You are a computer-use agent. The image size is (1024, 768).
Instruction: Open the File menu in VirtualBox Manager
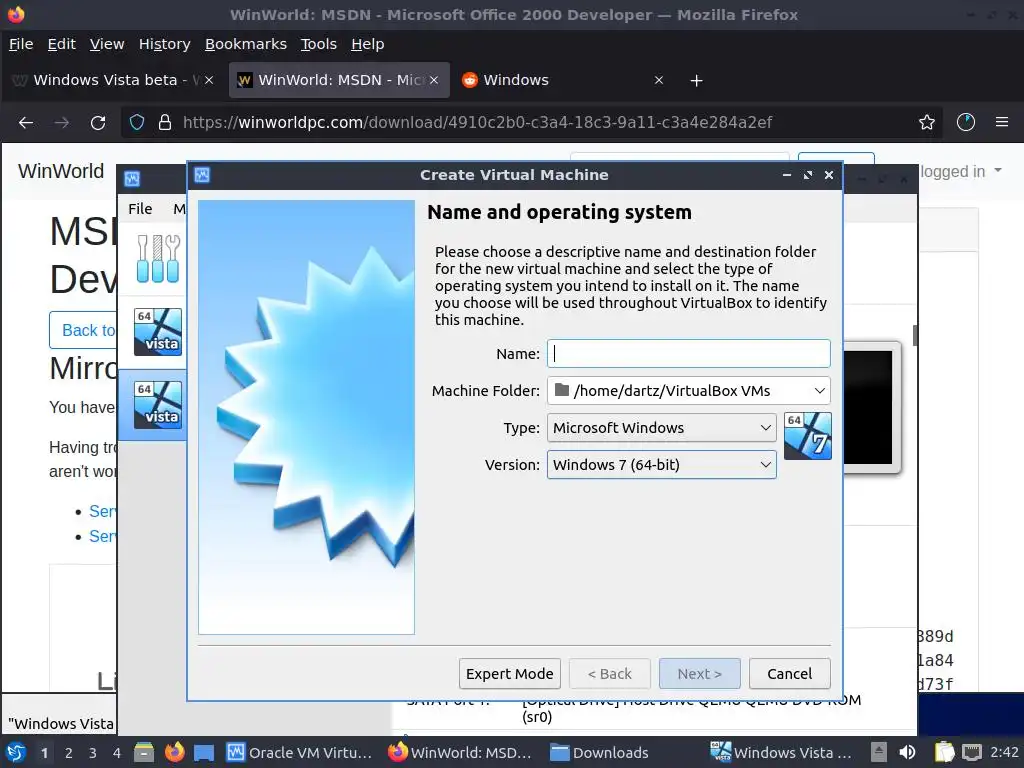[140, 209]
